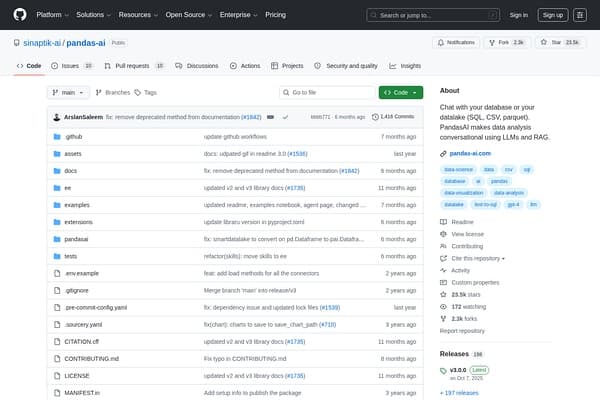Open the LICENSE file
This screenshot has height=400, width=600.
77,376
